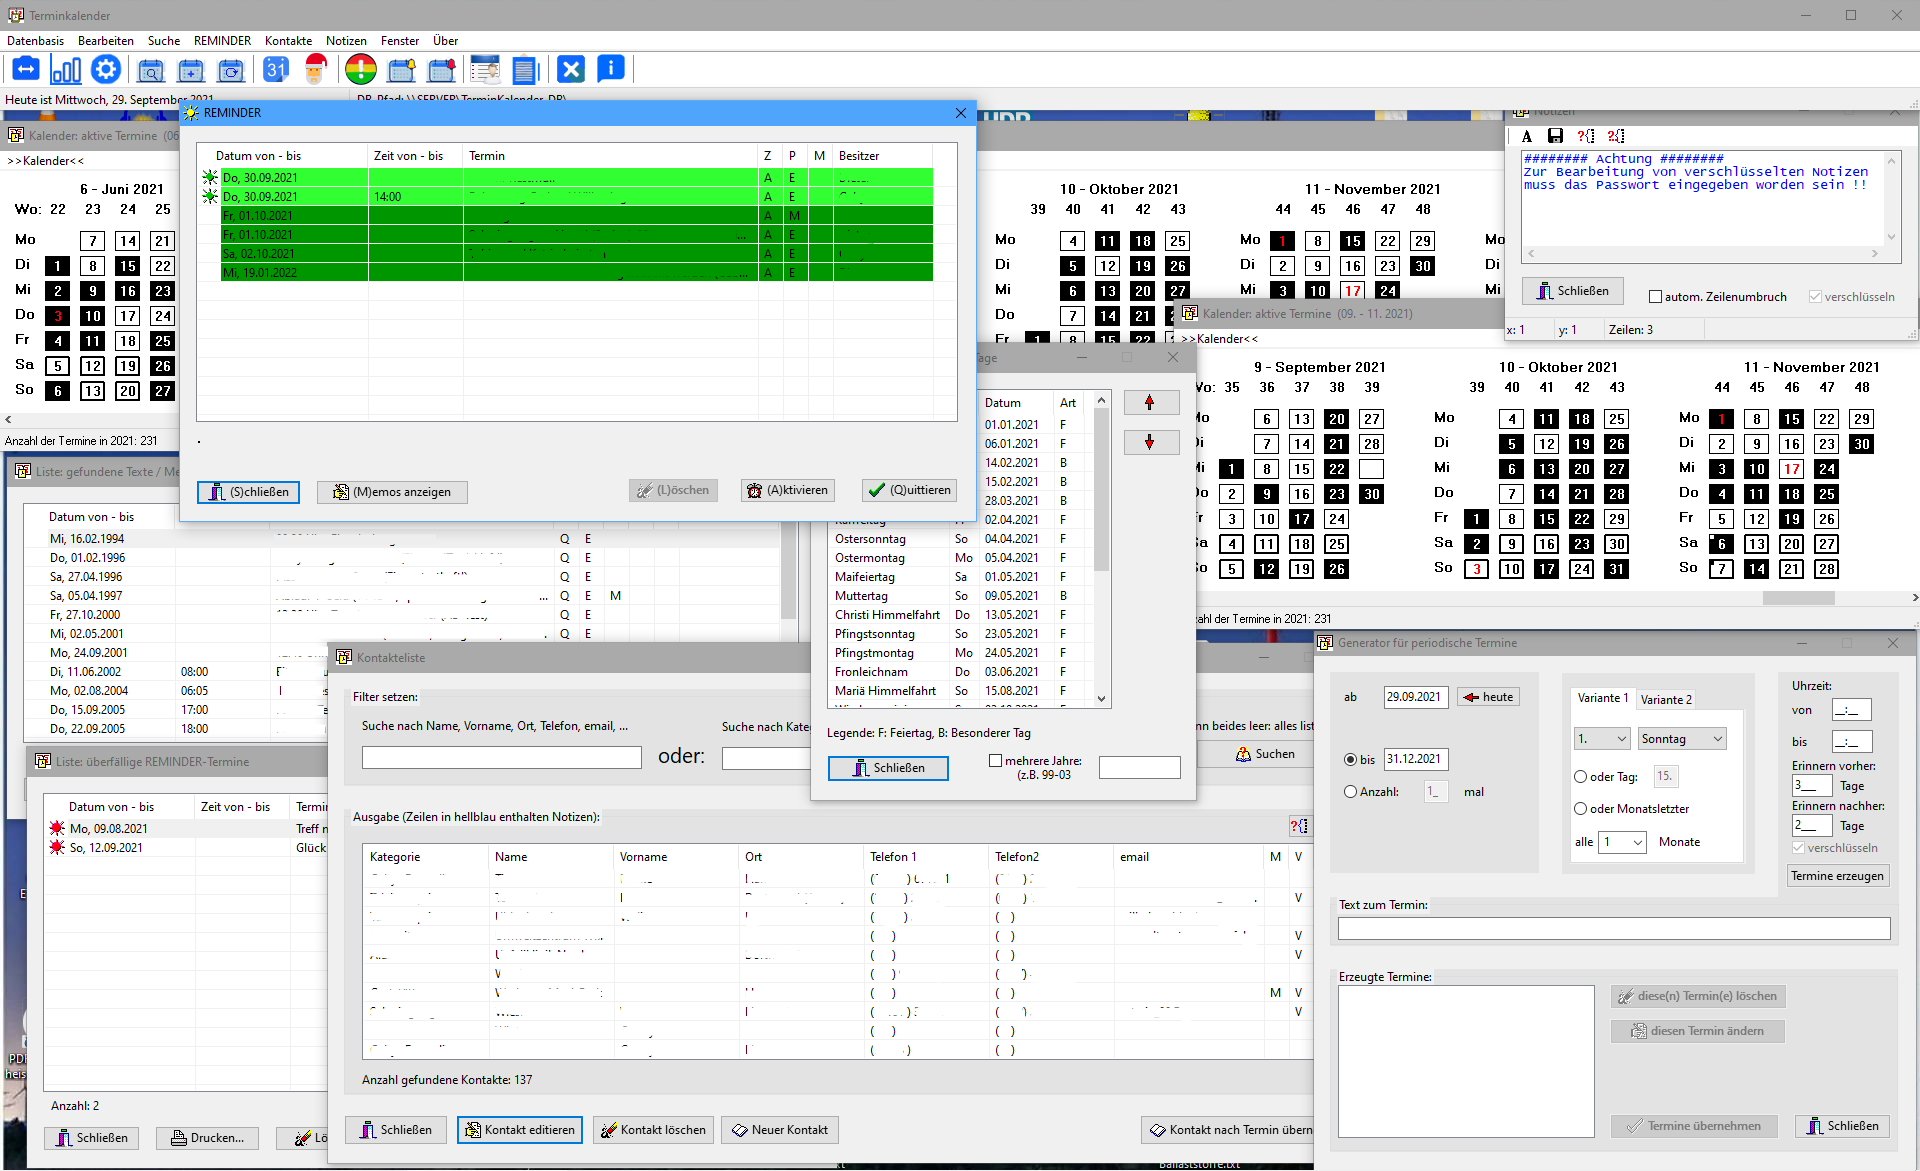Click the blue info speech-bubble icon
This screenshot has width=1920, height=1171.
[611, 68]
